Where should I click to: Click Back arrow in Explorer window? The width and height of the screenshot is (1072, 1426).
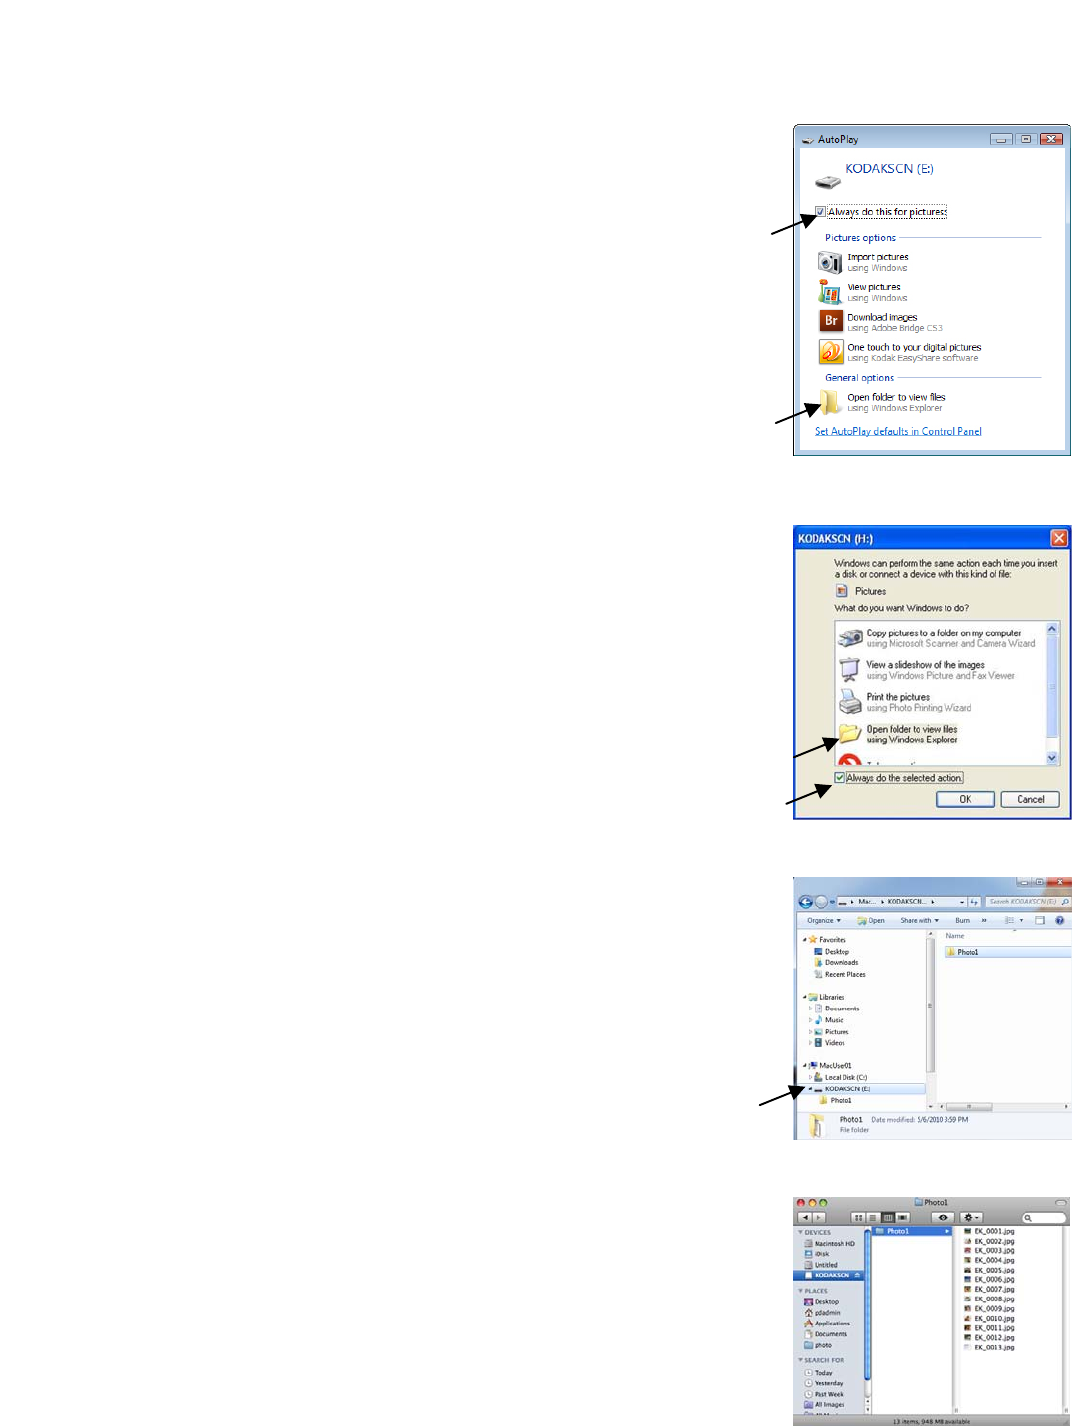805,902
